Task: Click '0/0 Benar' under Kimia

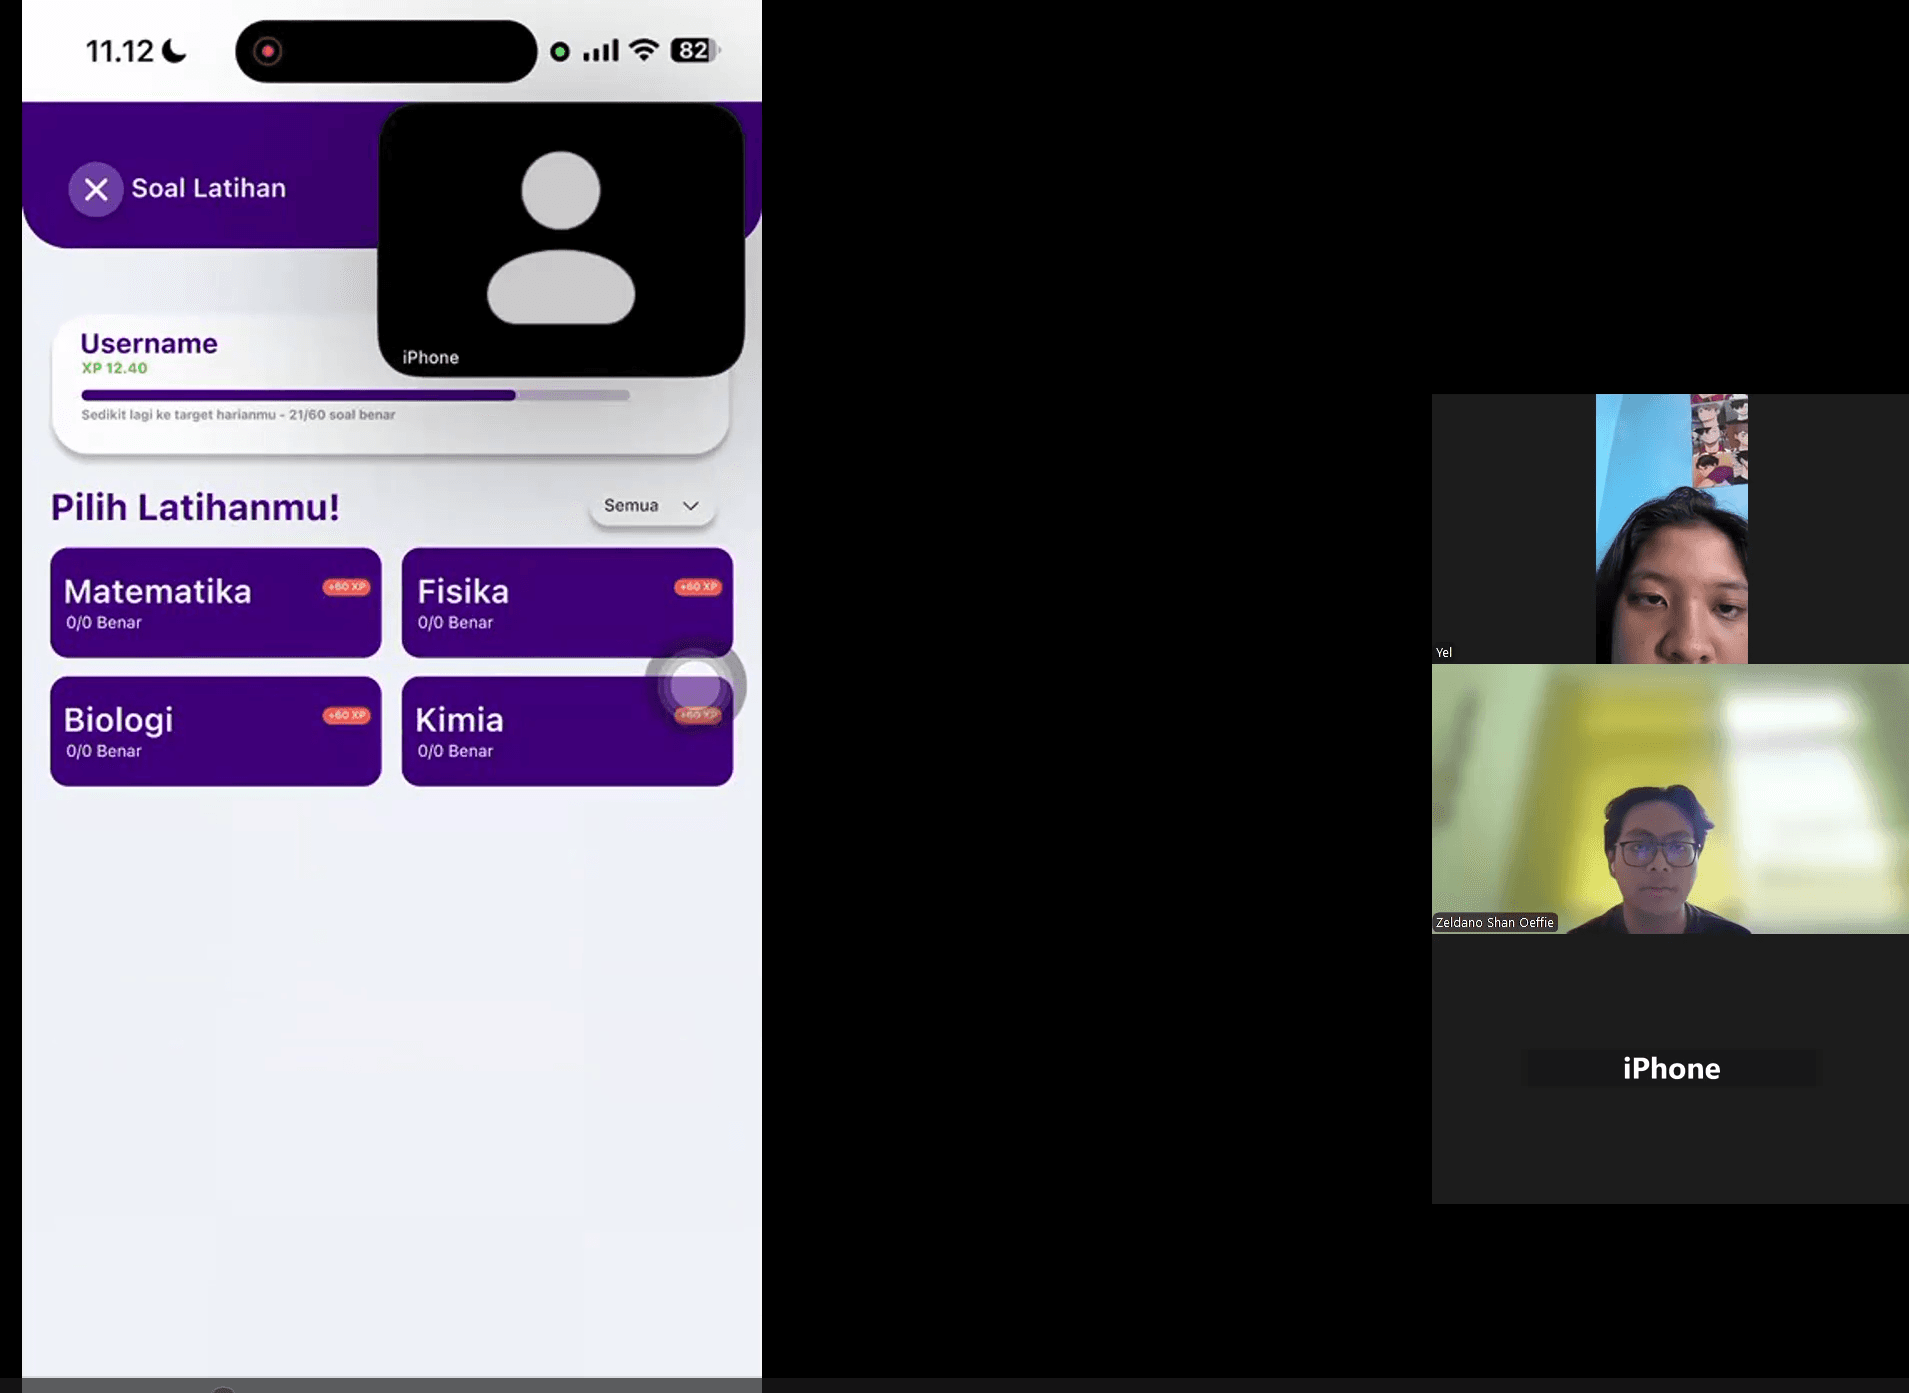Action: [455, 751]
